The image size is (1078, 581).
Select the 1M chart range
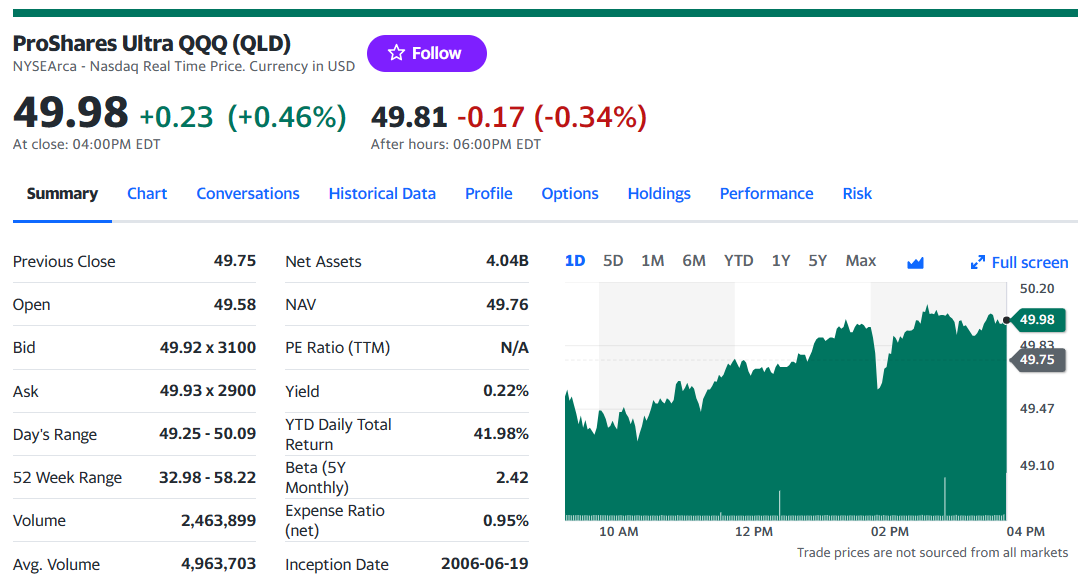652,261
